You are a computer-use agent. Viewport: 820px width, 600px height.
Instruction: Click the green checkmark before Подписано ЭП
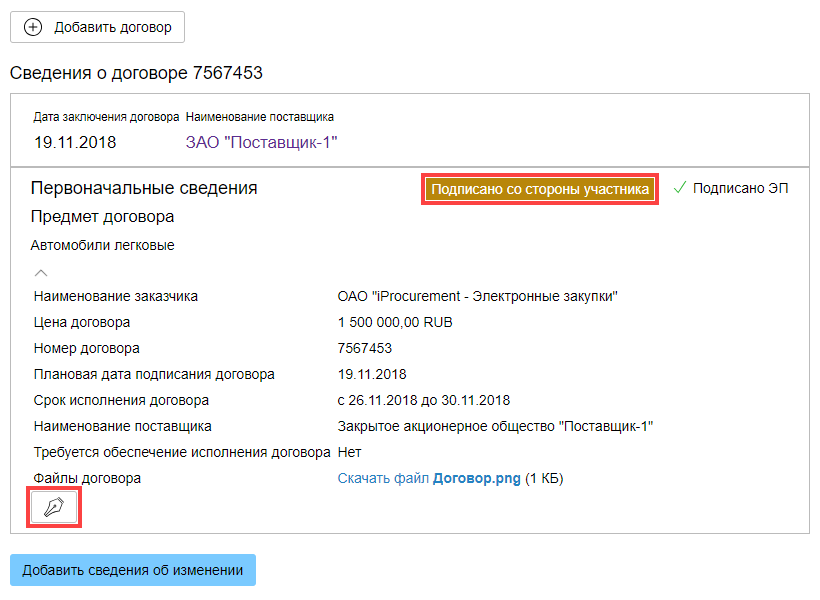[x=680, y=188]
